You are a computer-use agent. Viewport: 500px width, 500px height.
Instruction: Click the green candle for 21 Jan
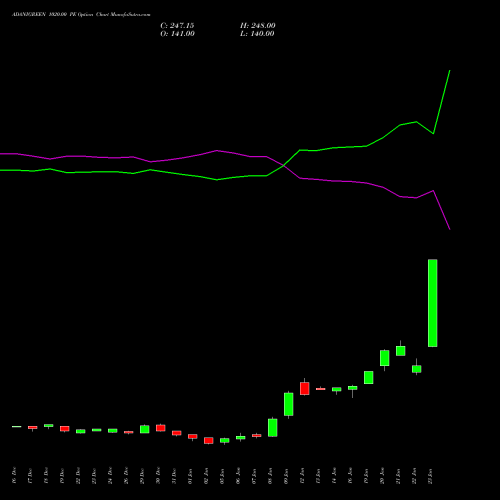pos(401,351)
